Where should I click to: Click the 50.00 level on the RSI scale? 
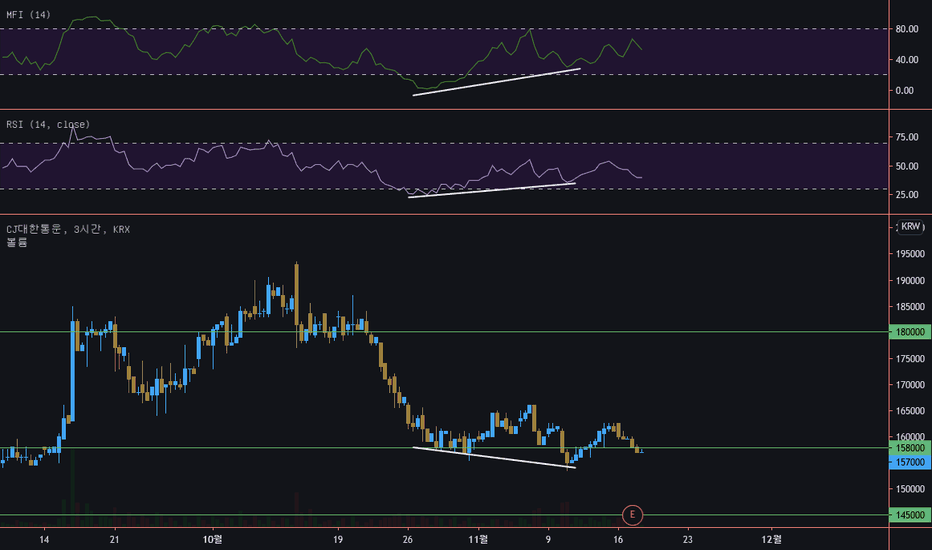click(x=907, y=166)
